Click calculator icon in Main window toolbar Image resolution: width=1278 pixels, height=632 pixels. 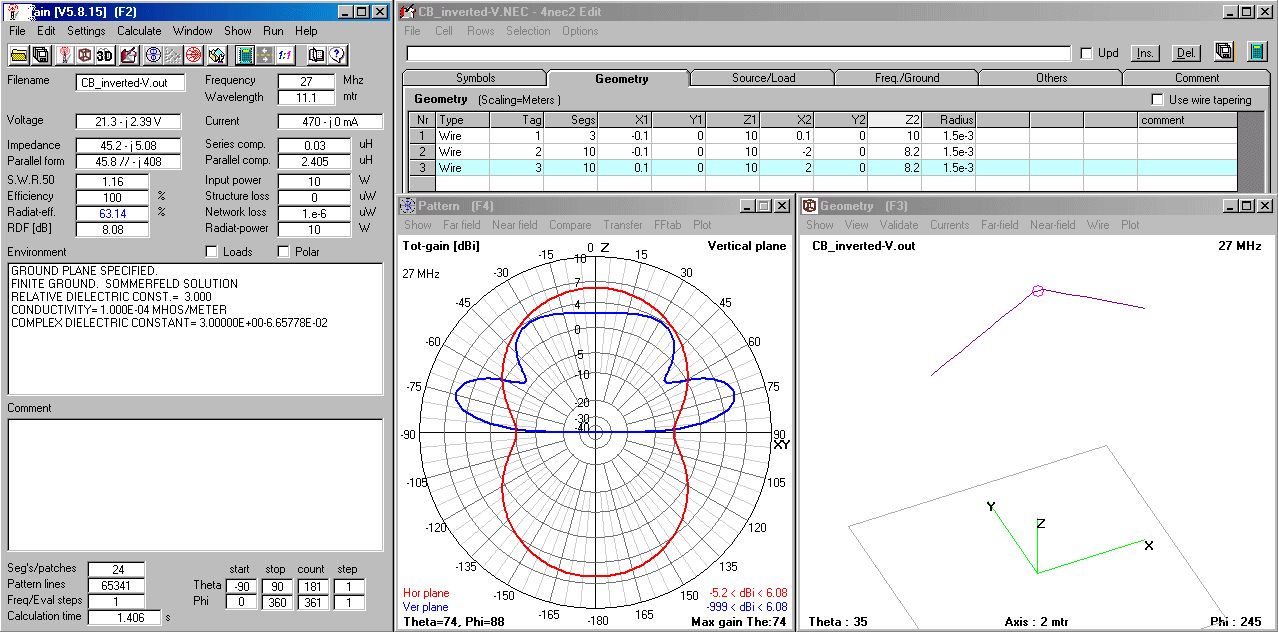click(245, 55)
